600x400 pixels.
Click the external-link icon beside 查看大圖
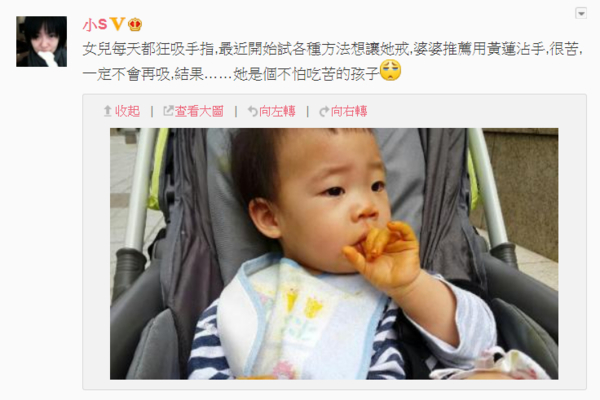[168, 111]
